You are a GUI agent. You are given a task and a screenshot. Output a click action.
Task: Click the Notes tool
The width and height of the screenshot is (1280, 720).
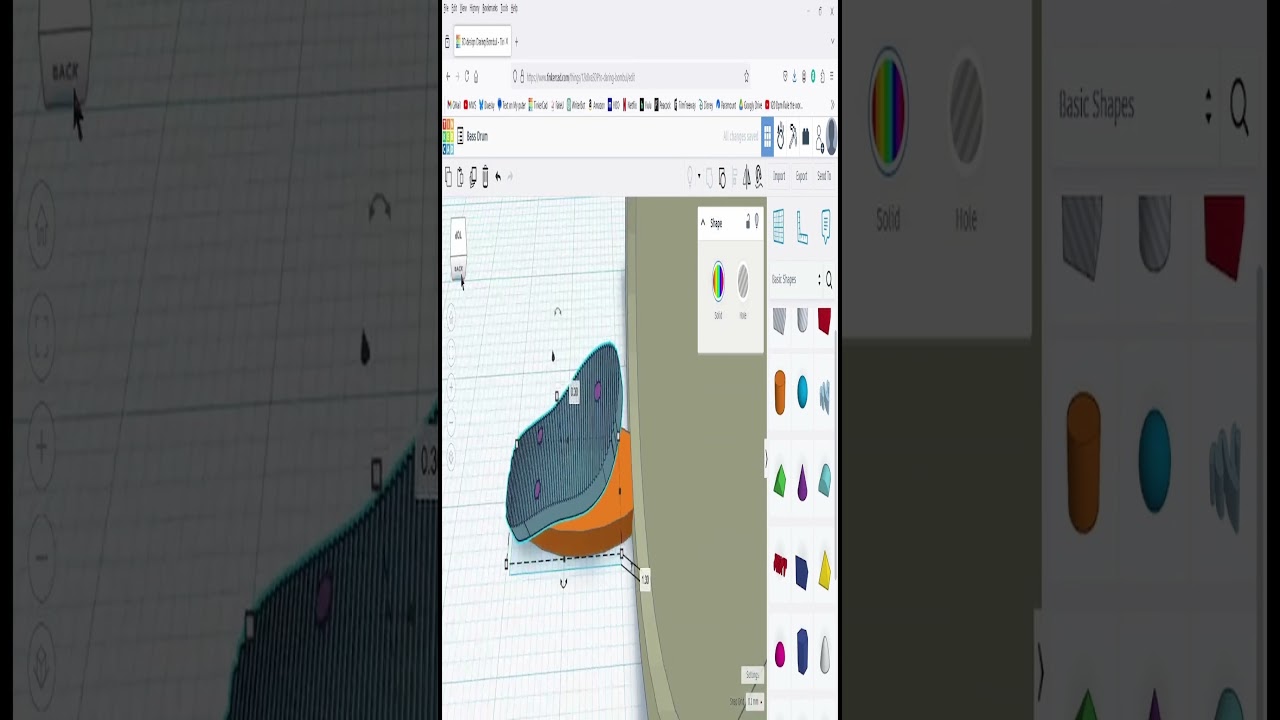click(826, 226)
